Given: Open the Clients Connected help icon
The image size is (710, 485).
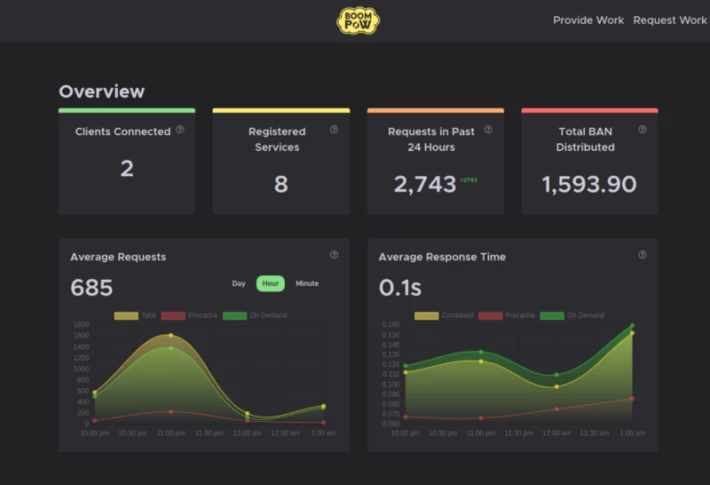Looking at the screenshot, I should coord(180,130).
